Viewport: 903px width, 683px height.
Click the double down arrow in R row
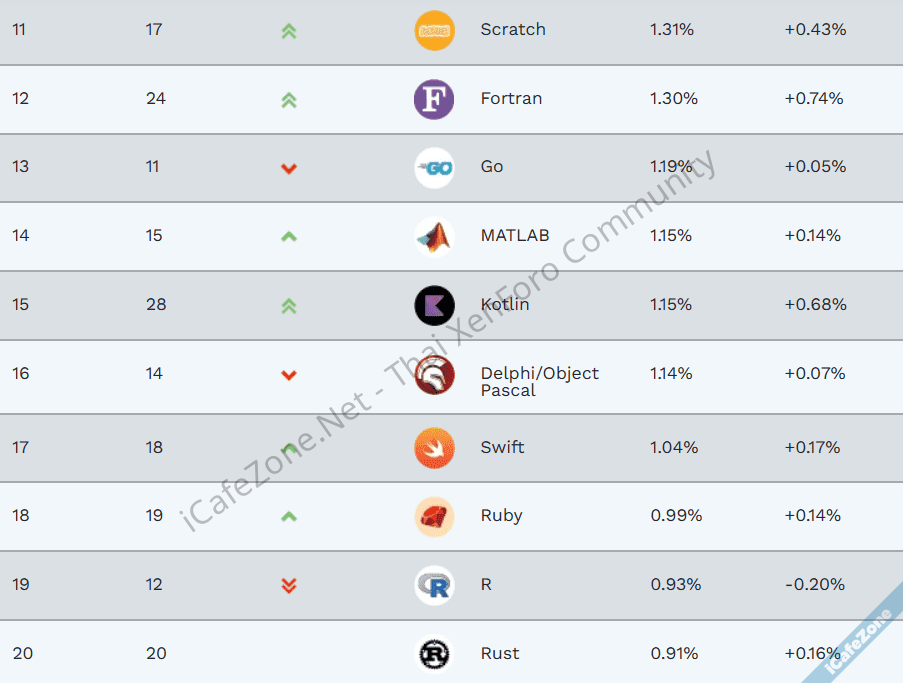pyautogui.click(x=289, y=585)
